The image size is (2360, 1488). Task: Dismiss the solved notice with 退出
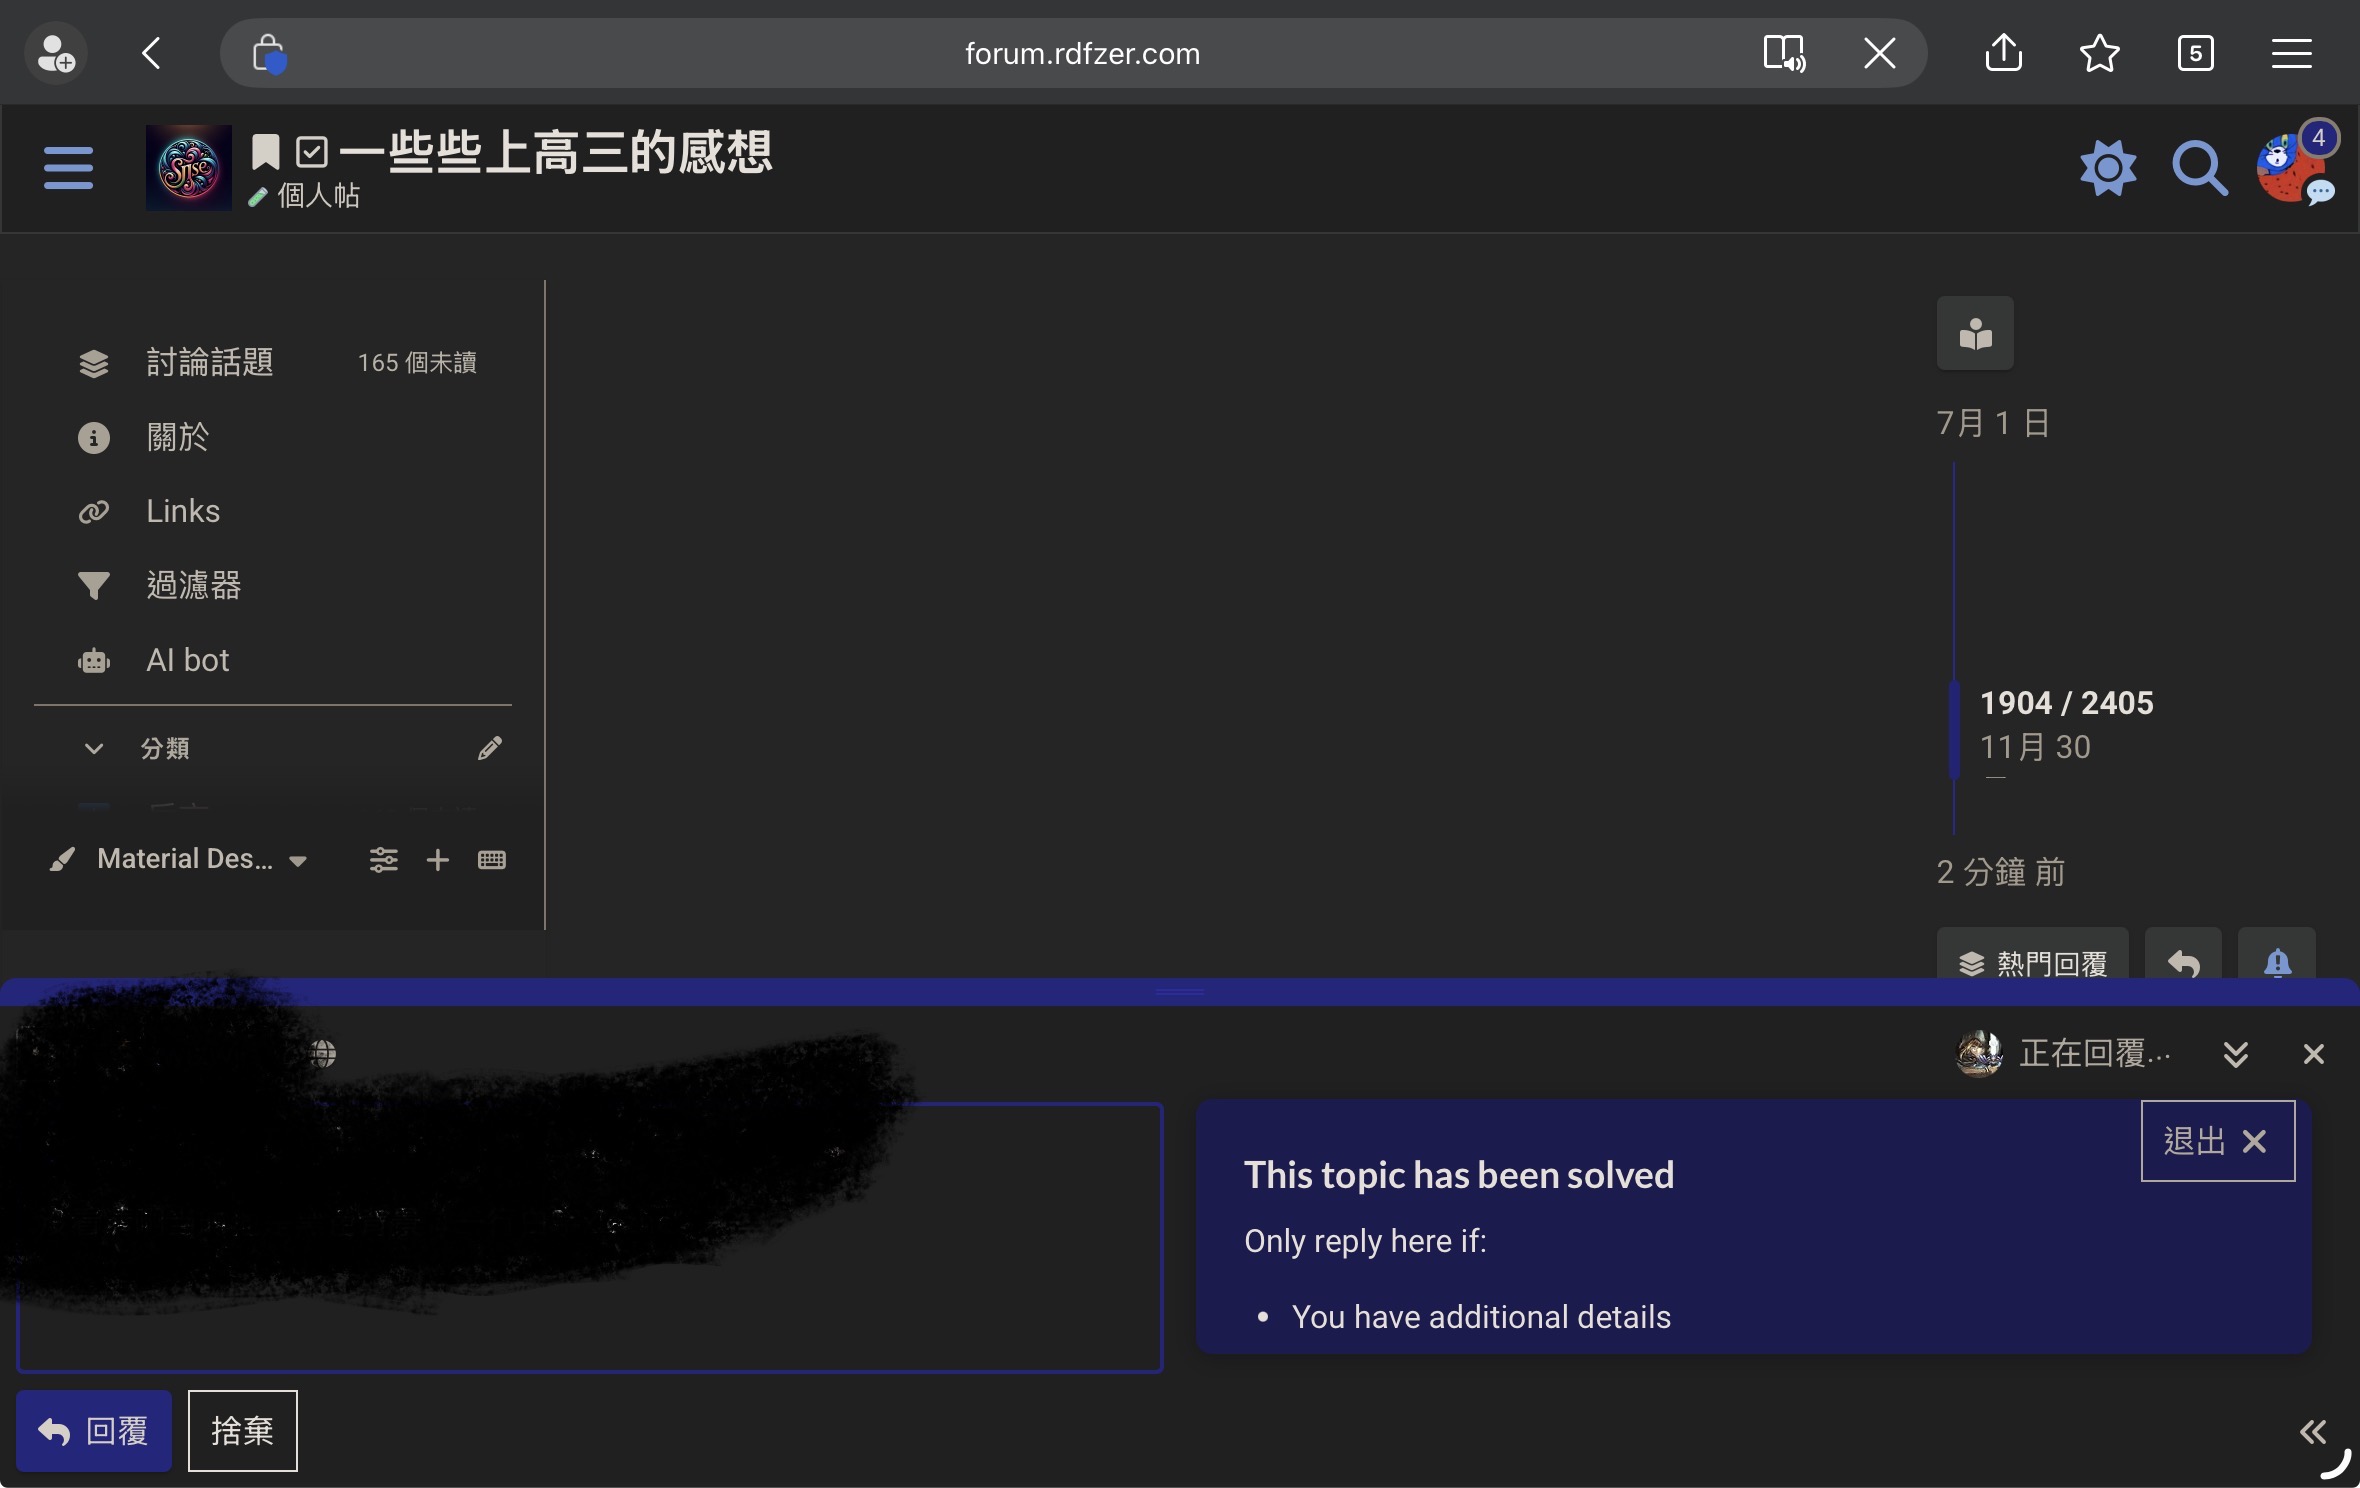coord(2217,1141)
